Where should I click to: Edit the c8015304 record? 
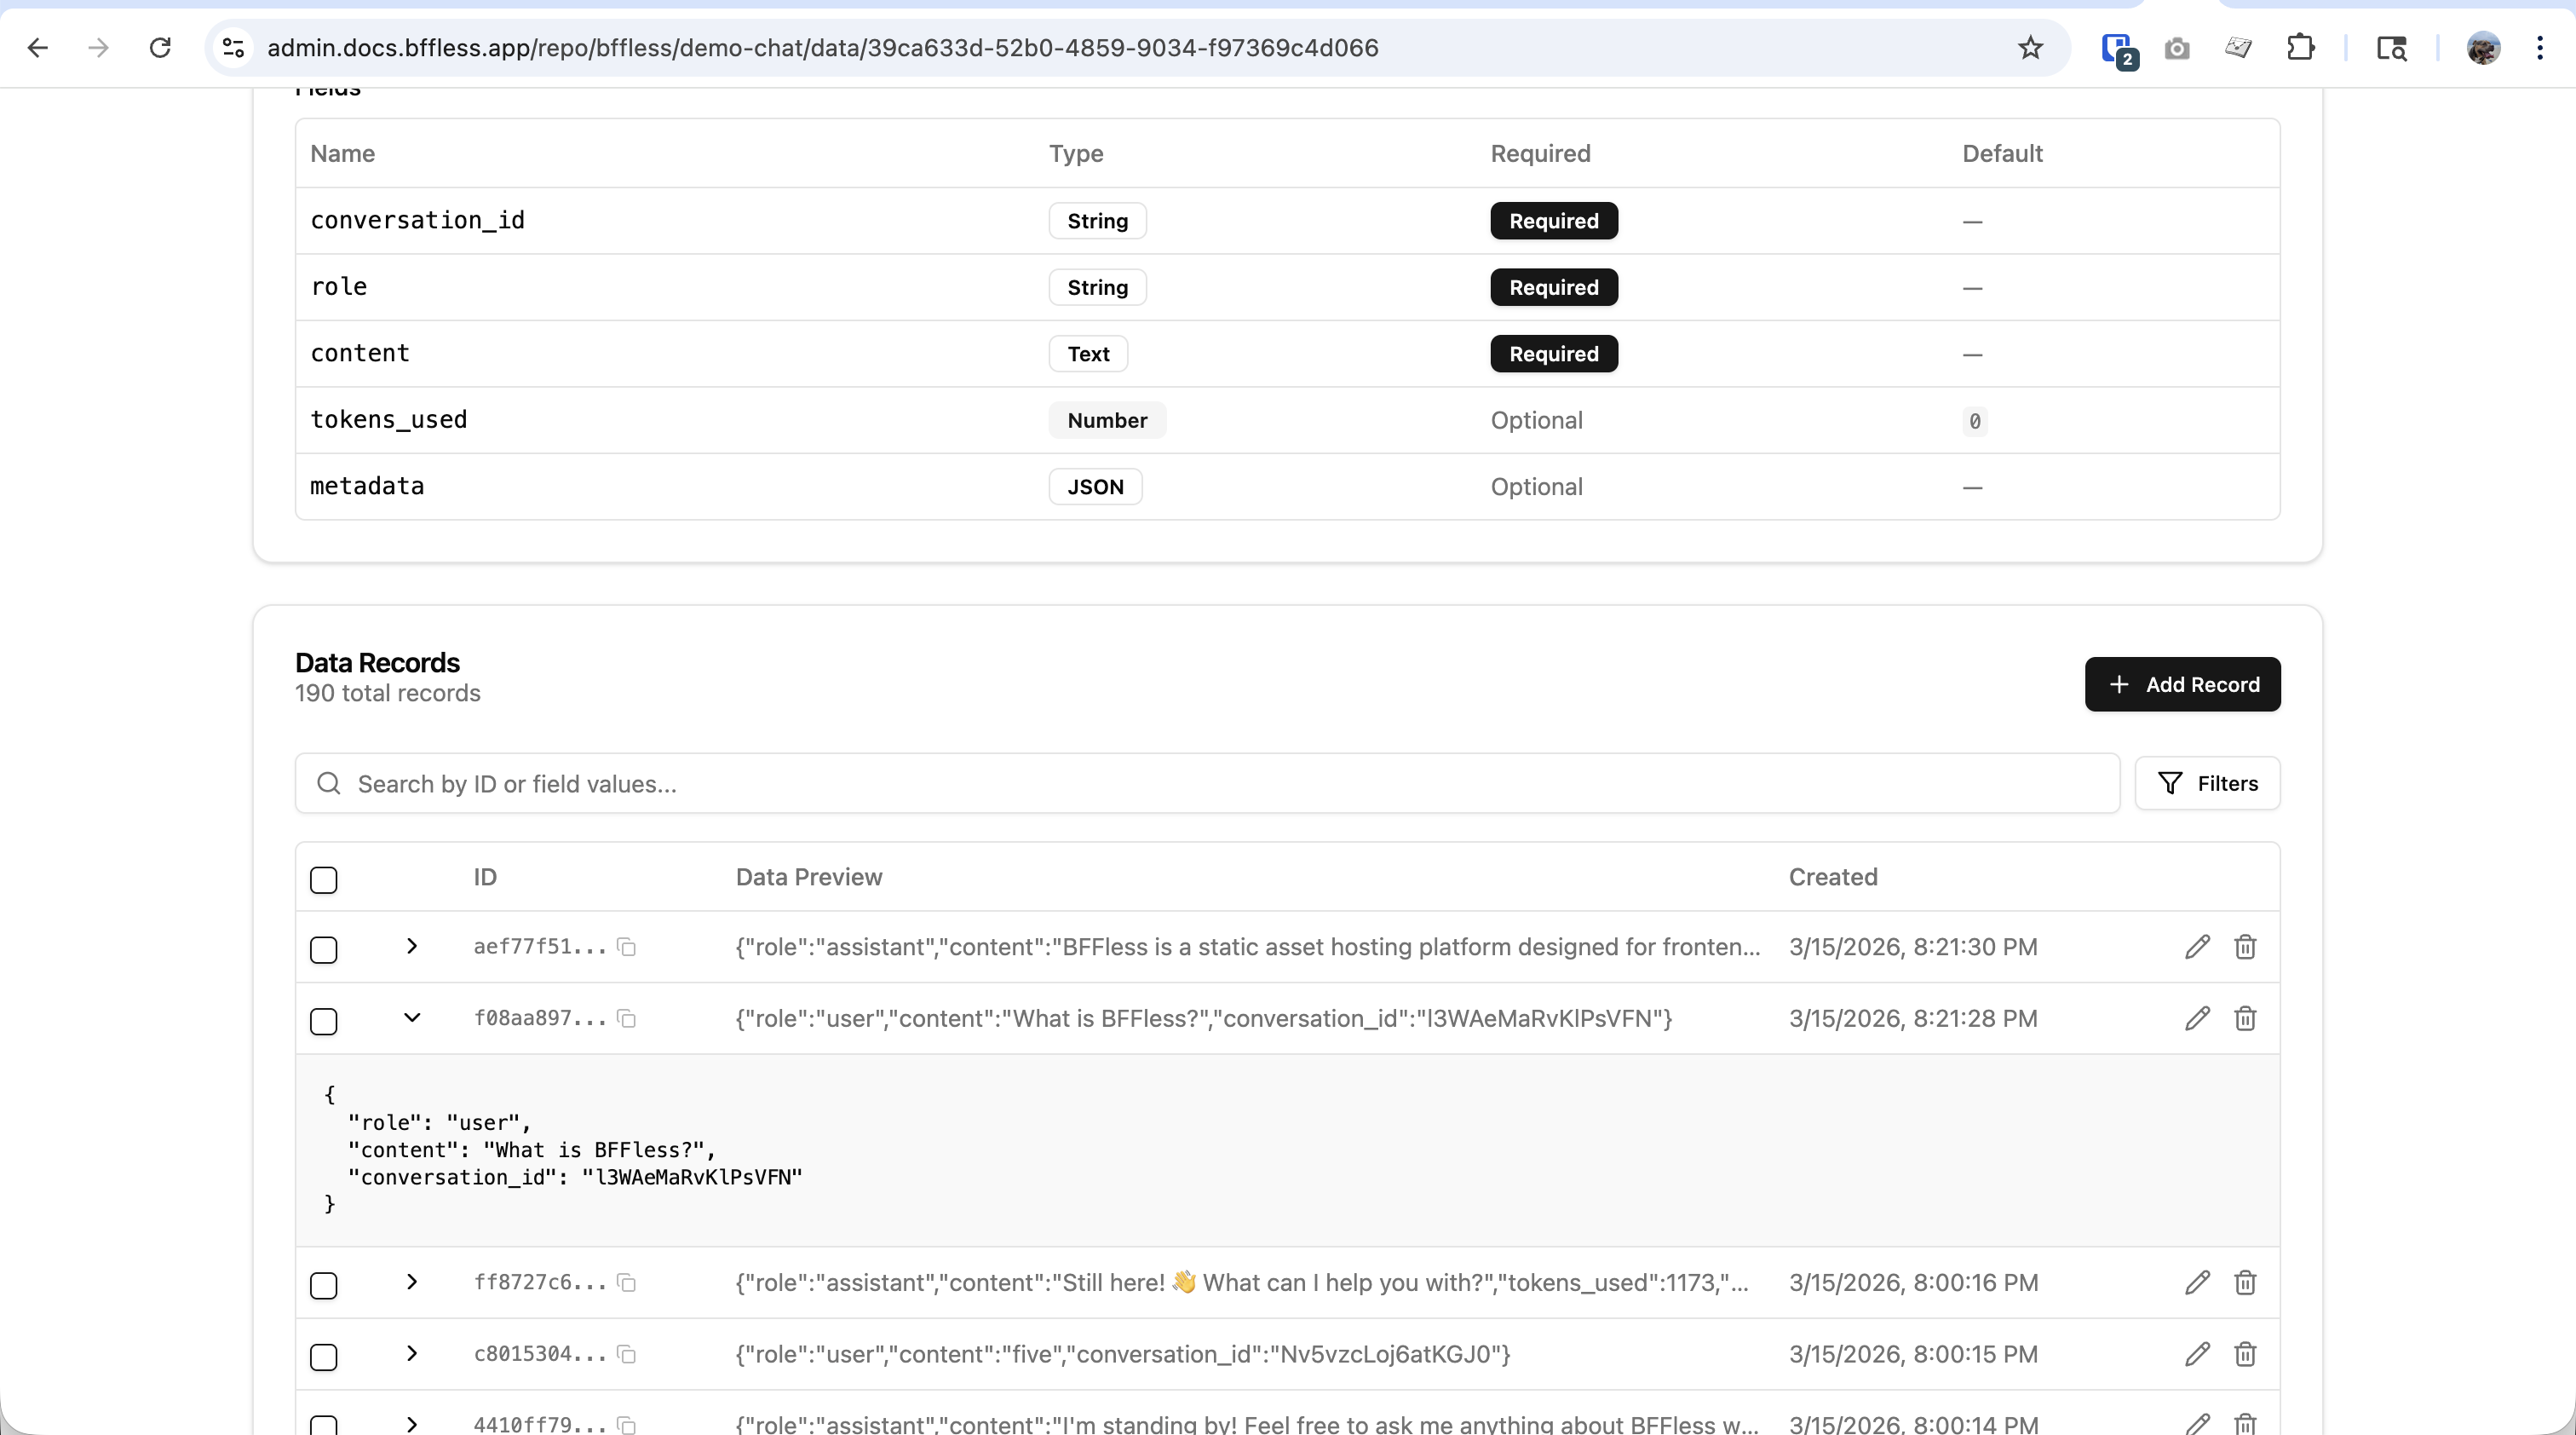[2196, 1354]
